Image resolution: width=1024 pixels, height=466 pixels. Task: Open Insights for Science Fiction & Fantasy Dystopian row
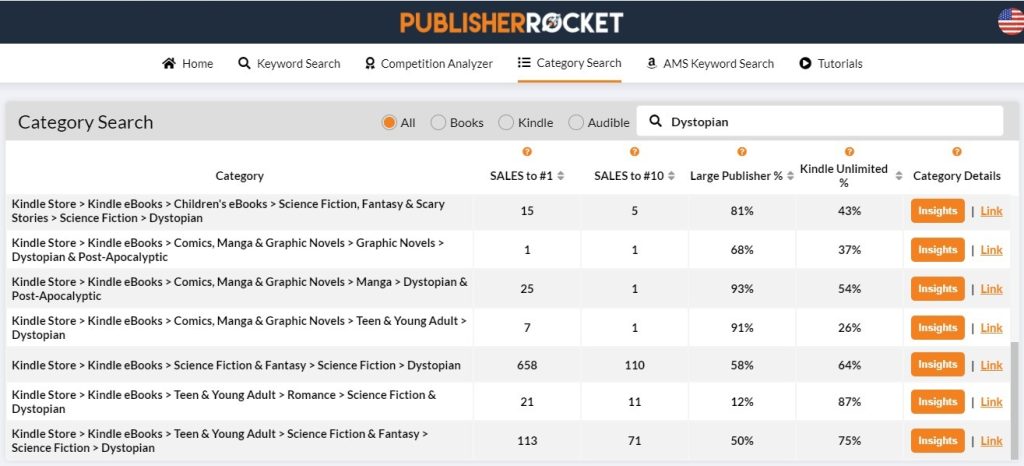(937, 365)
